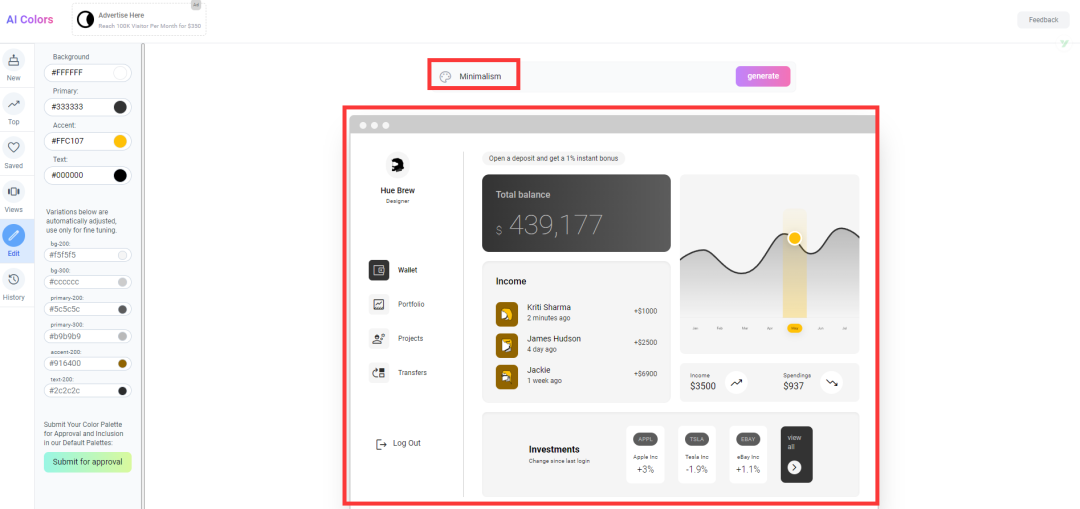Click the Spendings downward trend icon
Screen dimensions: 1080x509
[x=831, y=382]
